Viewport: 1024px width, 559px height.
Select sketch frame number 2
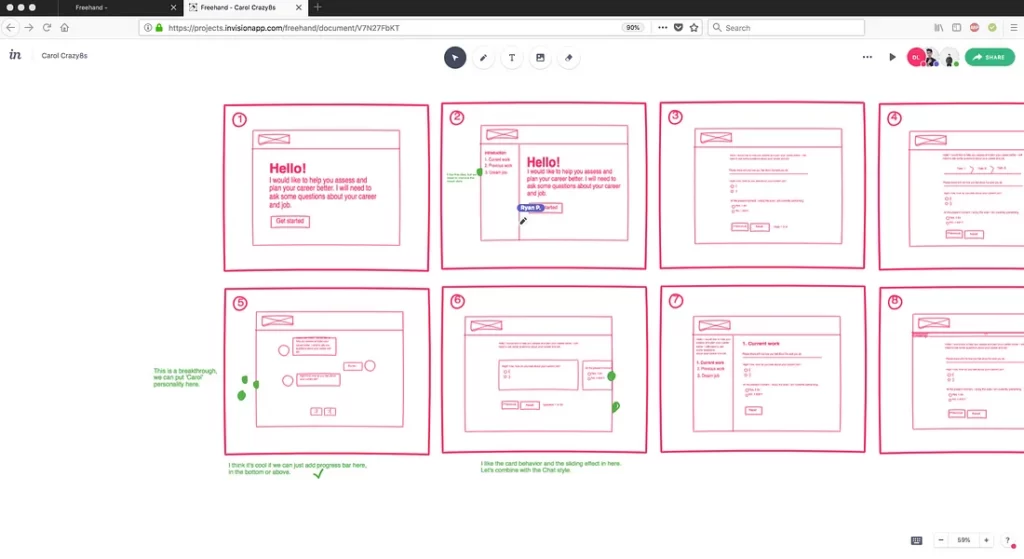coord(544,185)
